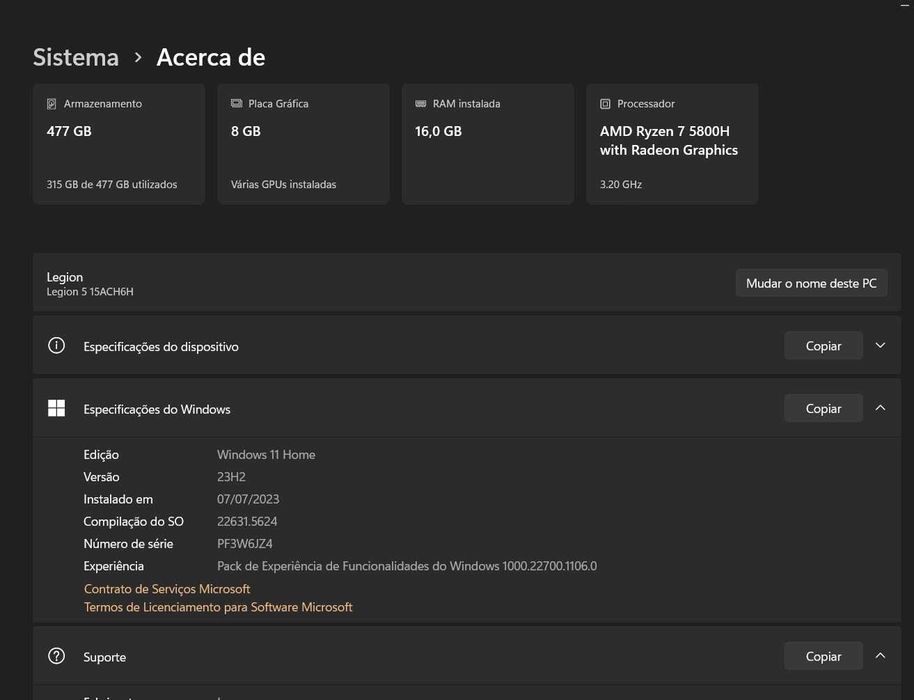Click the breadcrumb chevron separator after Sistema

(138, 58)
